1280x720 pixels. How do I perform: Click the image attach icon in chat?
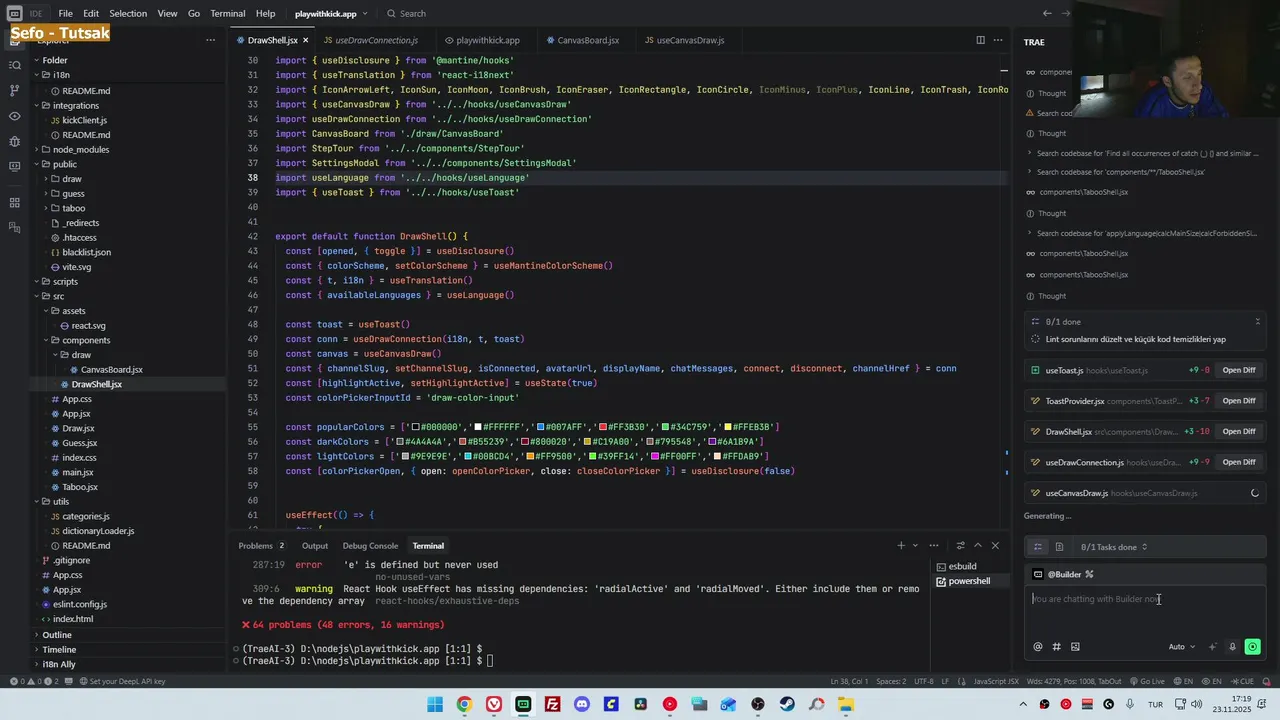click(1075, 647)
